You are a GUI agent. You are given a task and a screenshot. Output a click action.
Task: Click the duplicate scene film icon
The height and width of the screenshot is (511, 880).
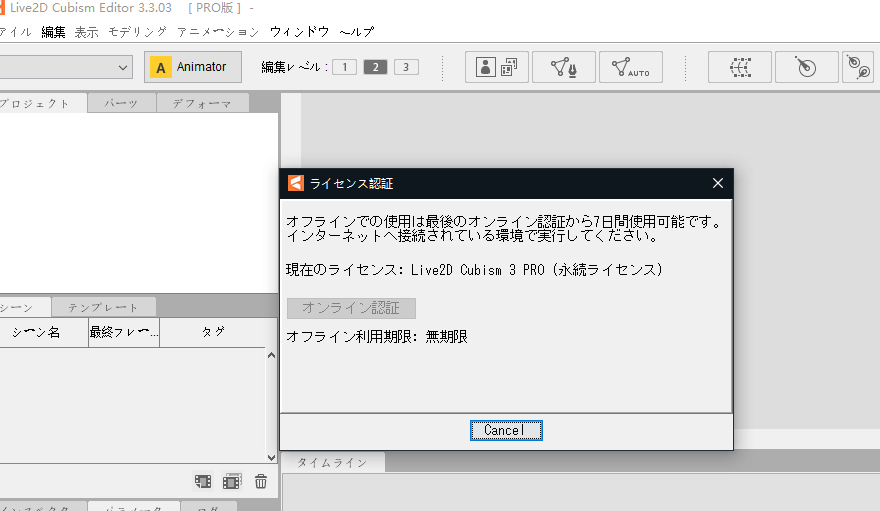pyautogui.click(x=232, y=481)
